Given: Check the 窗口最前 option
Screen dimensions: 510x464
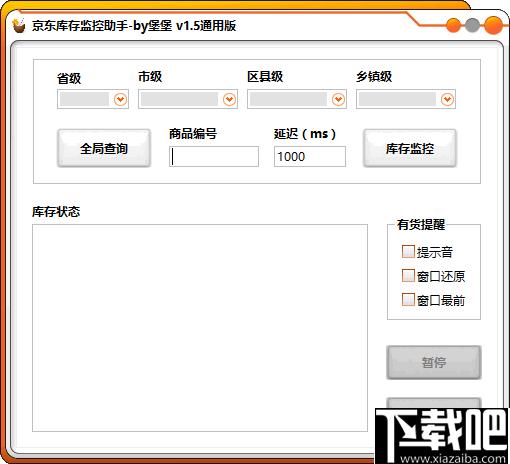Looking at the screenshot, I should (x=408, y=300).
